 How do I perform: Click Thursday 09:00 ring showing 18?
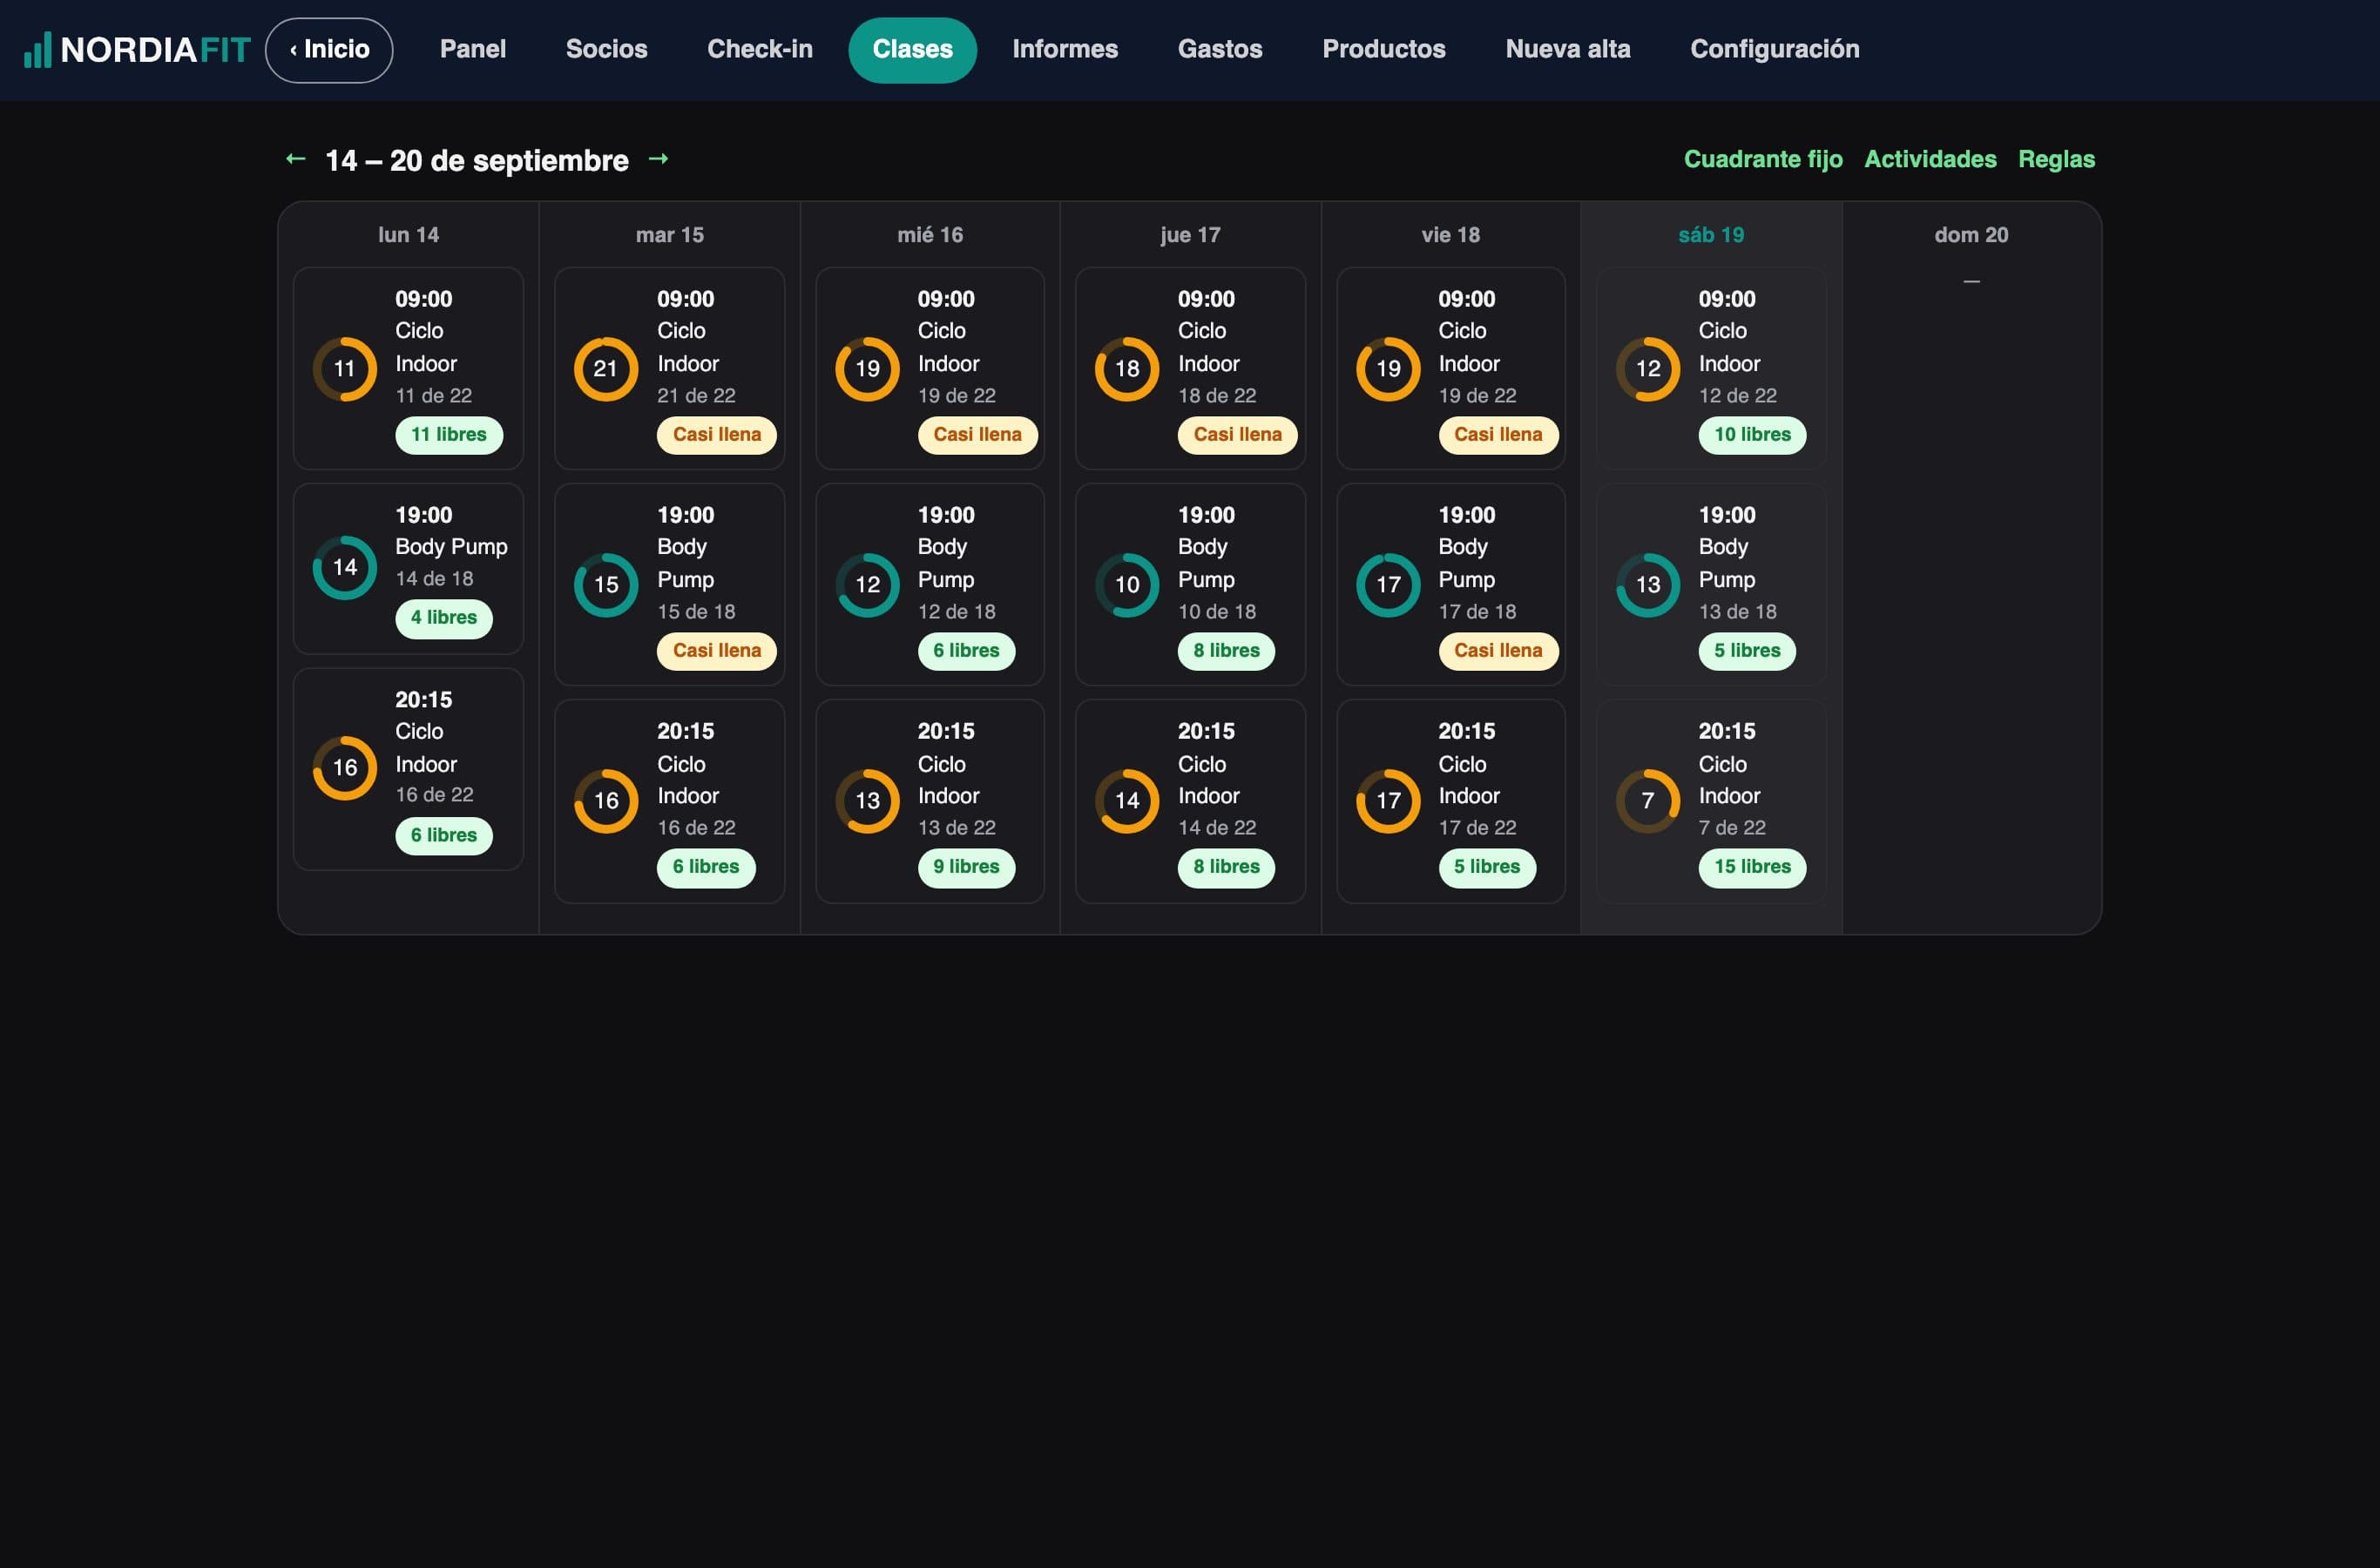click(x=1127, y=369)
